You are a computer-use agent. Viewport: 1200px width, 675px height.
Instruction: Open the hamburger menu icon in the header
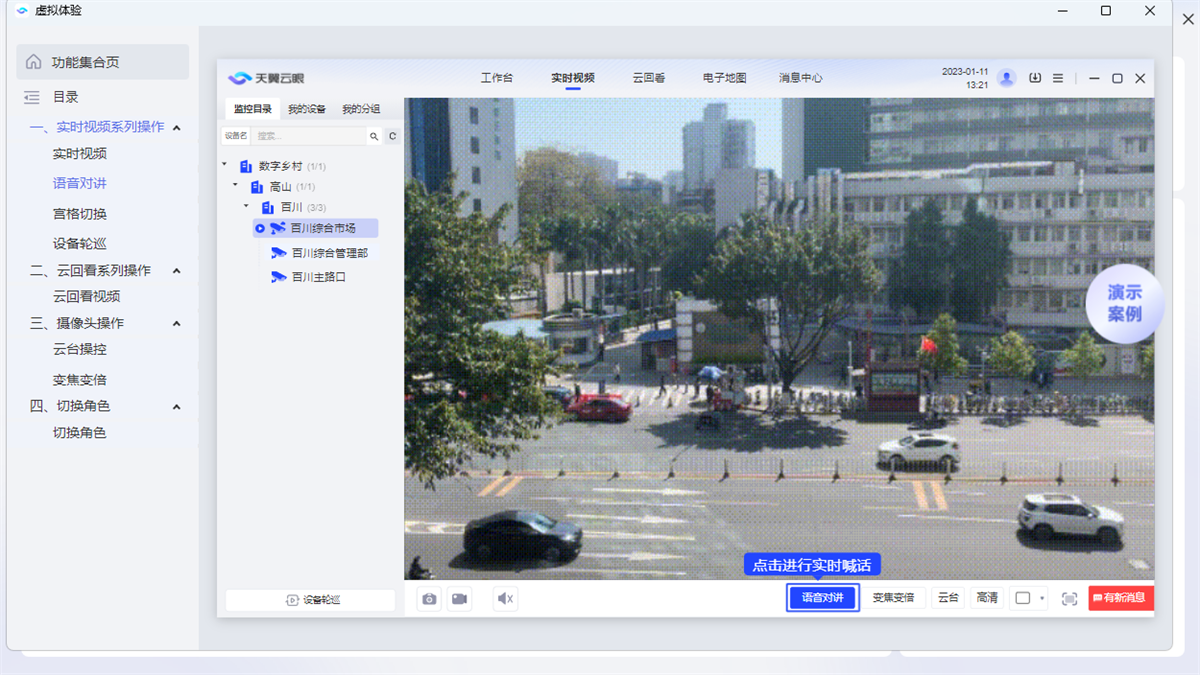click(x=1058, y=78)
